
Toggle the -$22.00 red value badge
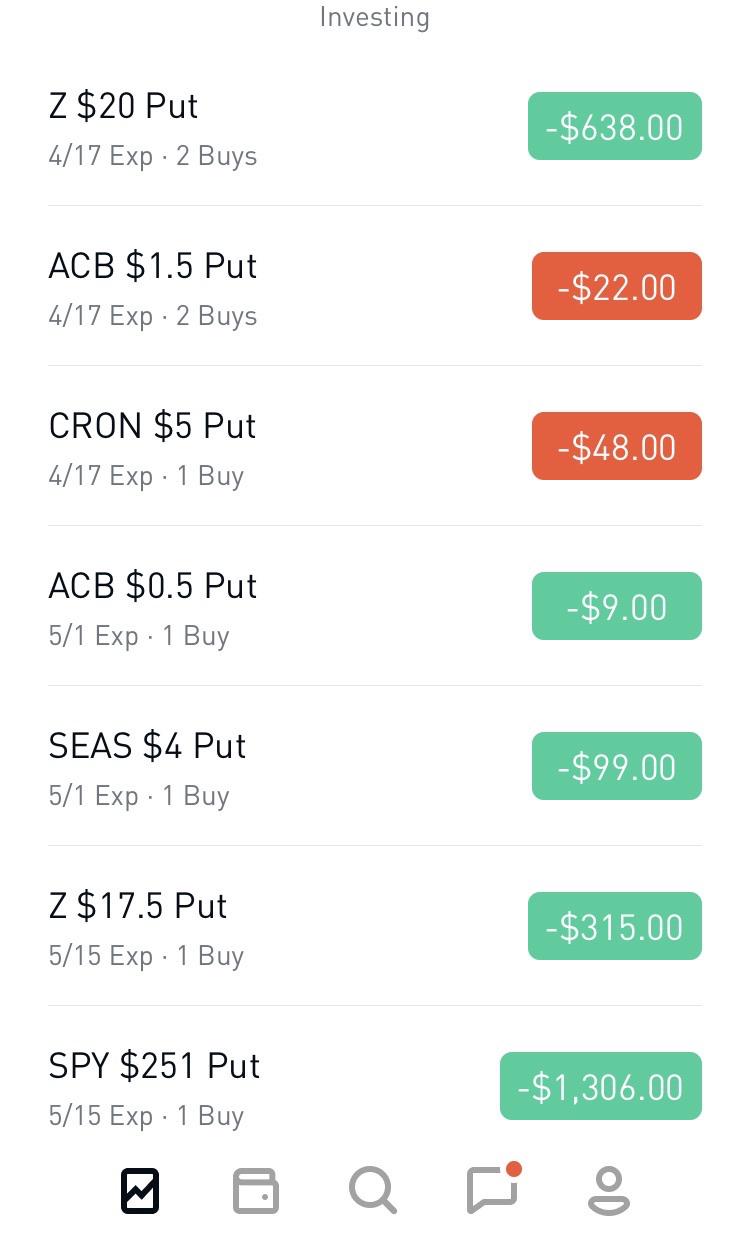616,287
